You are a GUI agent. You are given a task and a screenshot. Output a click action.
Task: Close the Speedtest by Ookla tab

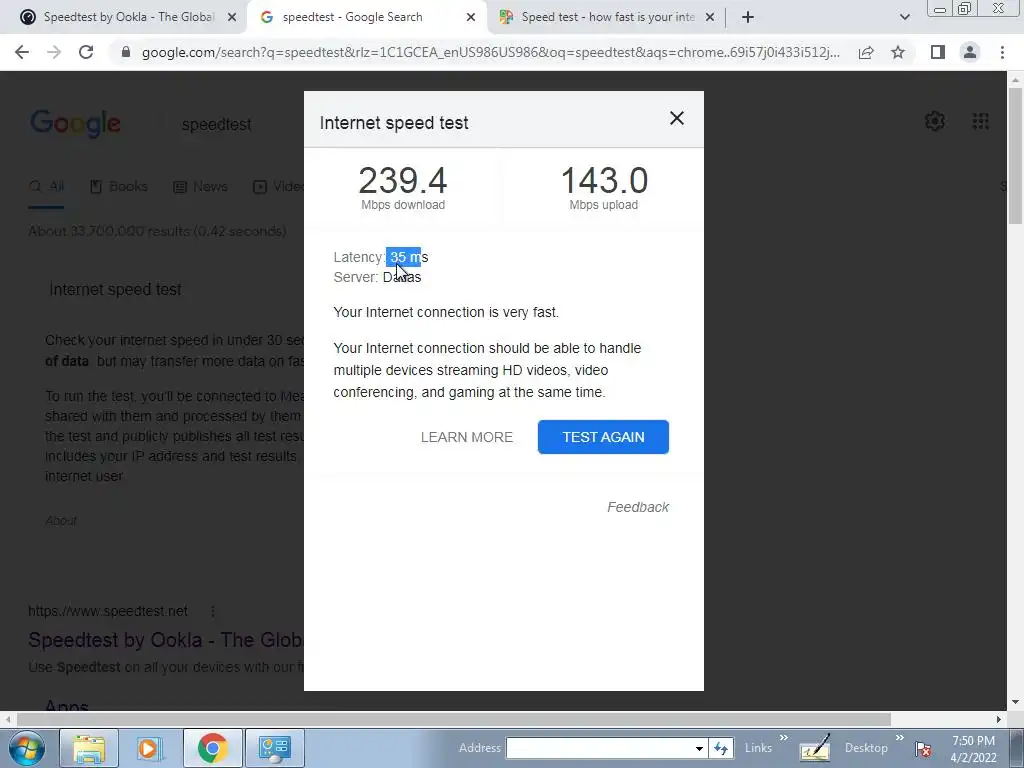pos(232,18)
